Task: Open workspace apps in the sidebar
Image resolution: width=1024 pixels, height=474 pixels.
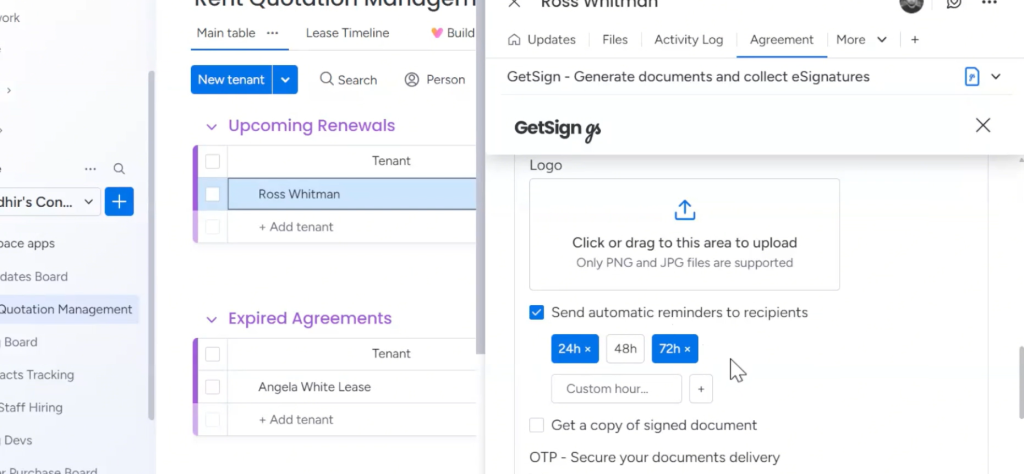Action: (x=27, y=244)
